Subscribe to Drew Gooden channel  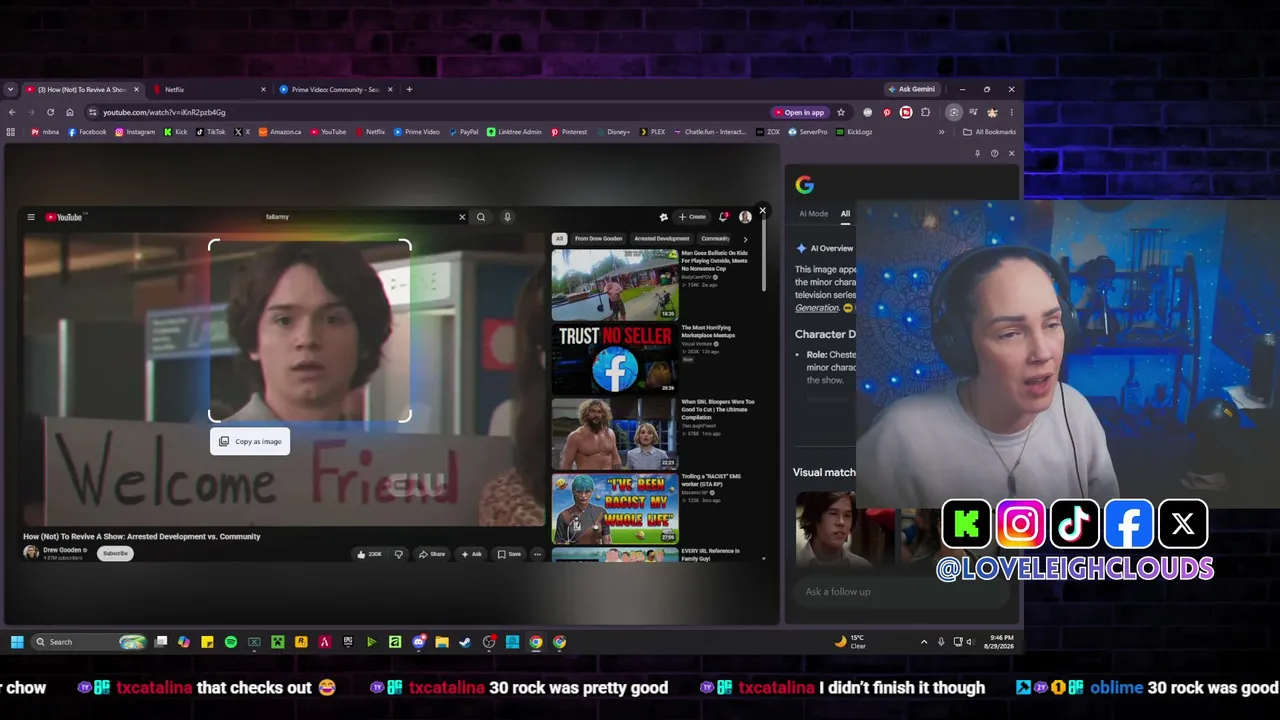click(x=115, y=553)
